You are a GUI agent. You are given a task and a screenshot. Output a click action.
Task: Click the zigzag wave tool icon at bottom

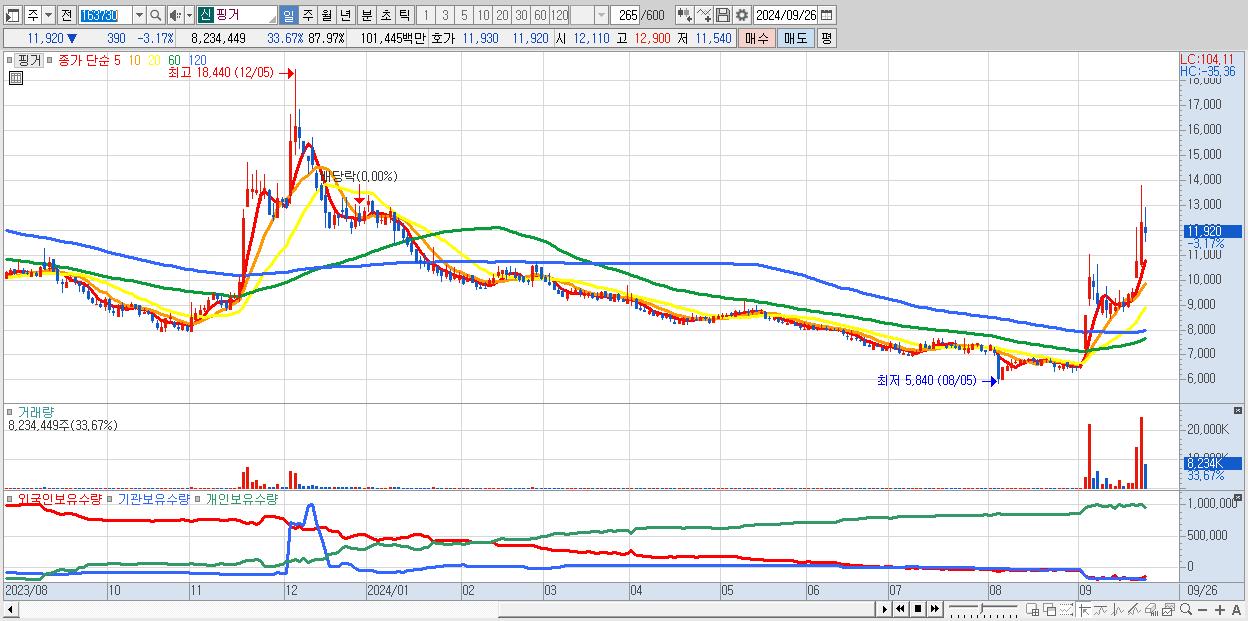pos(1118,609)
